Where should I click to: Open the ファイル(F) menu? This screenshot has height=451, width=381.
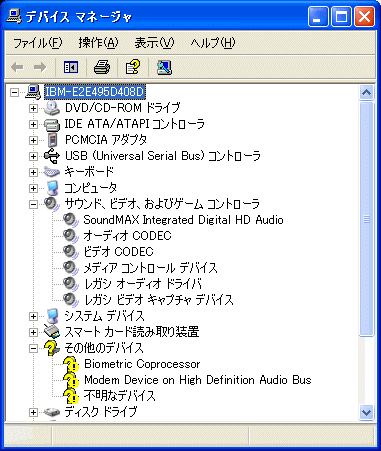click(x=37, y=43)
